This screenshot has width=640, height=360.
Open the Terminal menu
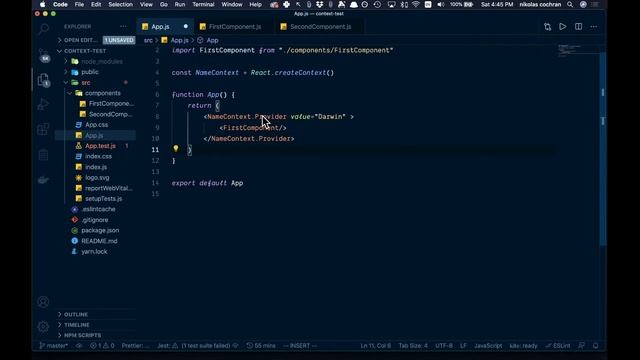pos(203,4)
